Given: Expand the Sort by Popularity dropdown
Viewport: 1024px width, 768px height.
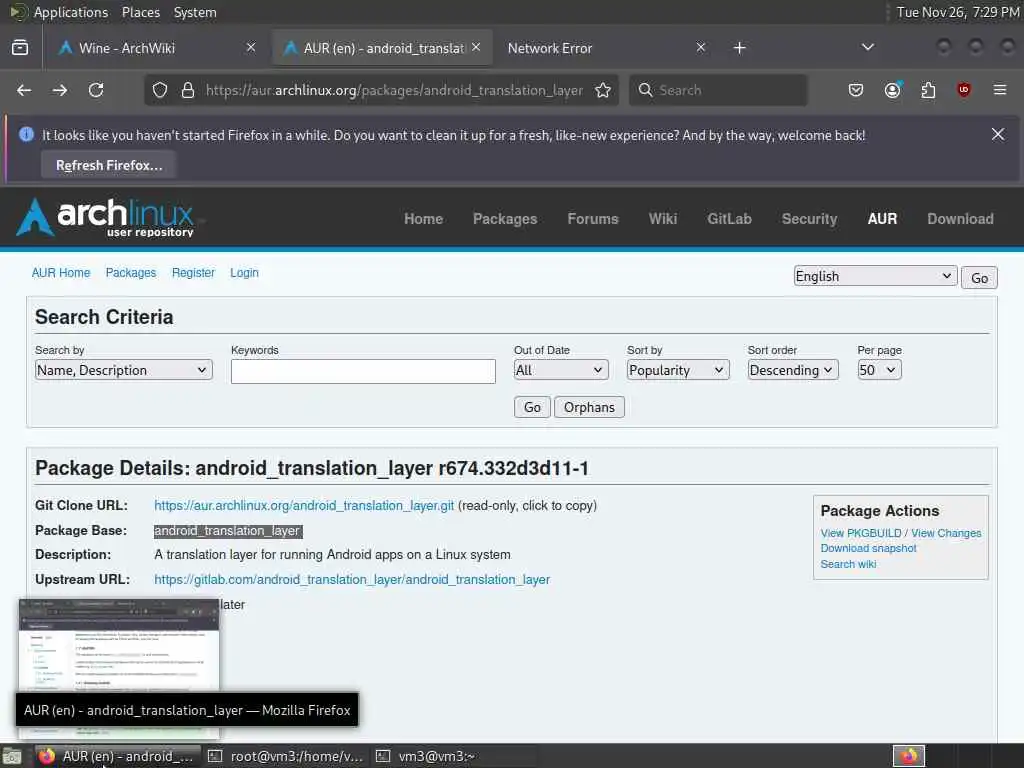Looking at the screenshot, I should coord(678,370).
